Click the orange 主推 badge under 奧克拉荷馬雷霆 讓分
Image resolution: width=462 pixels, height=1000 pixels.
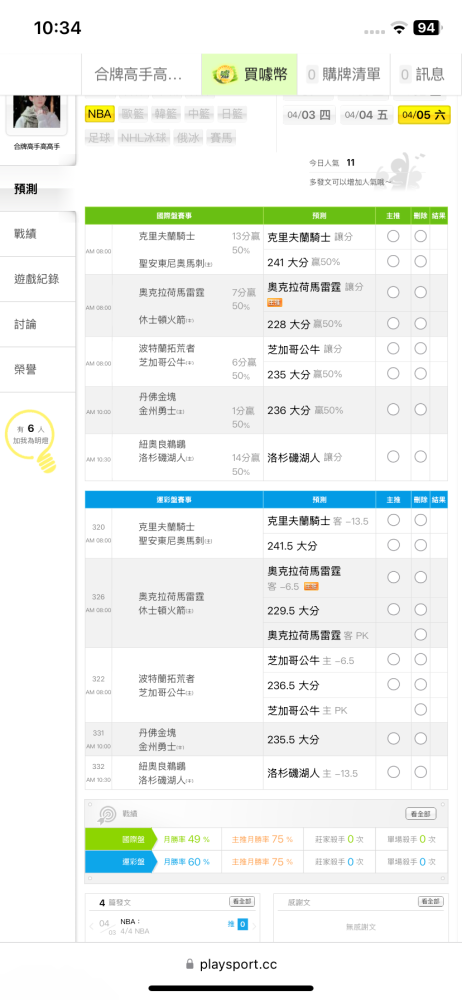pyautogui.click(x=274, y=302)
